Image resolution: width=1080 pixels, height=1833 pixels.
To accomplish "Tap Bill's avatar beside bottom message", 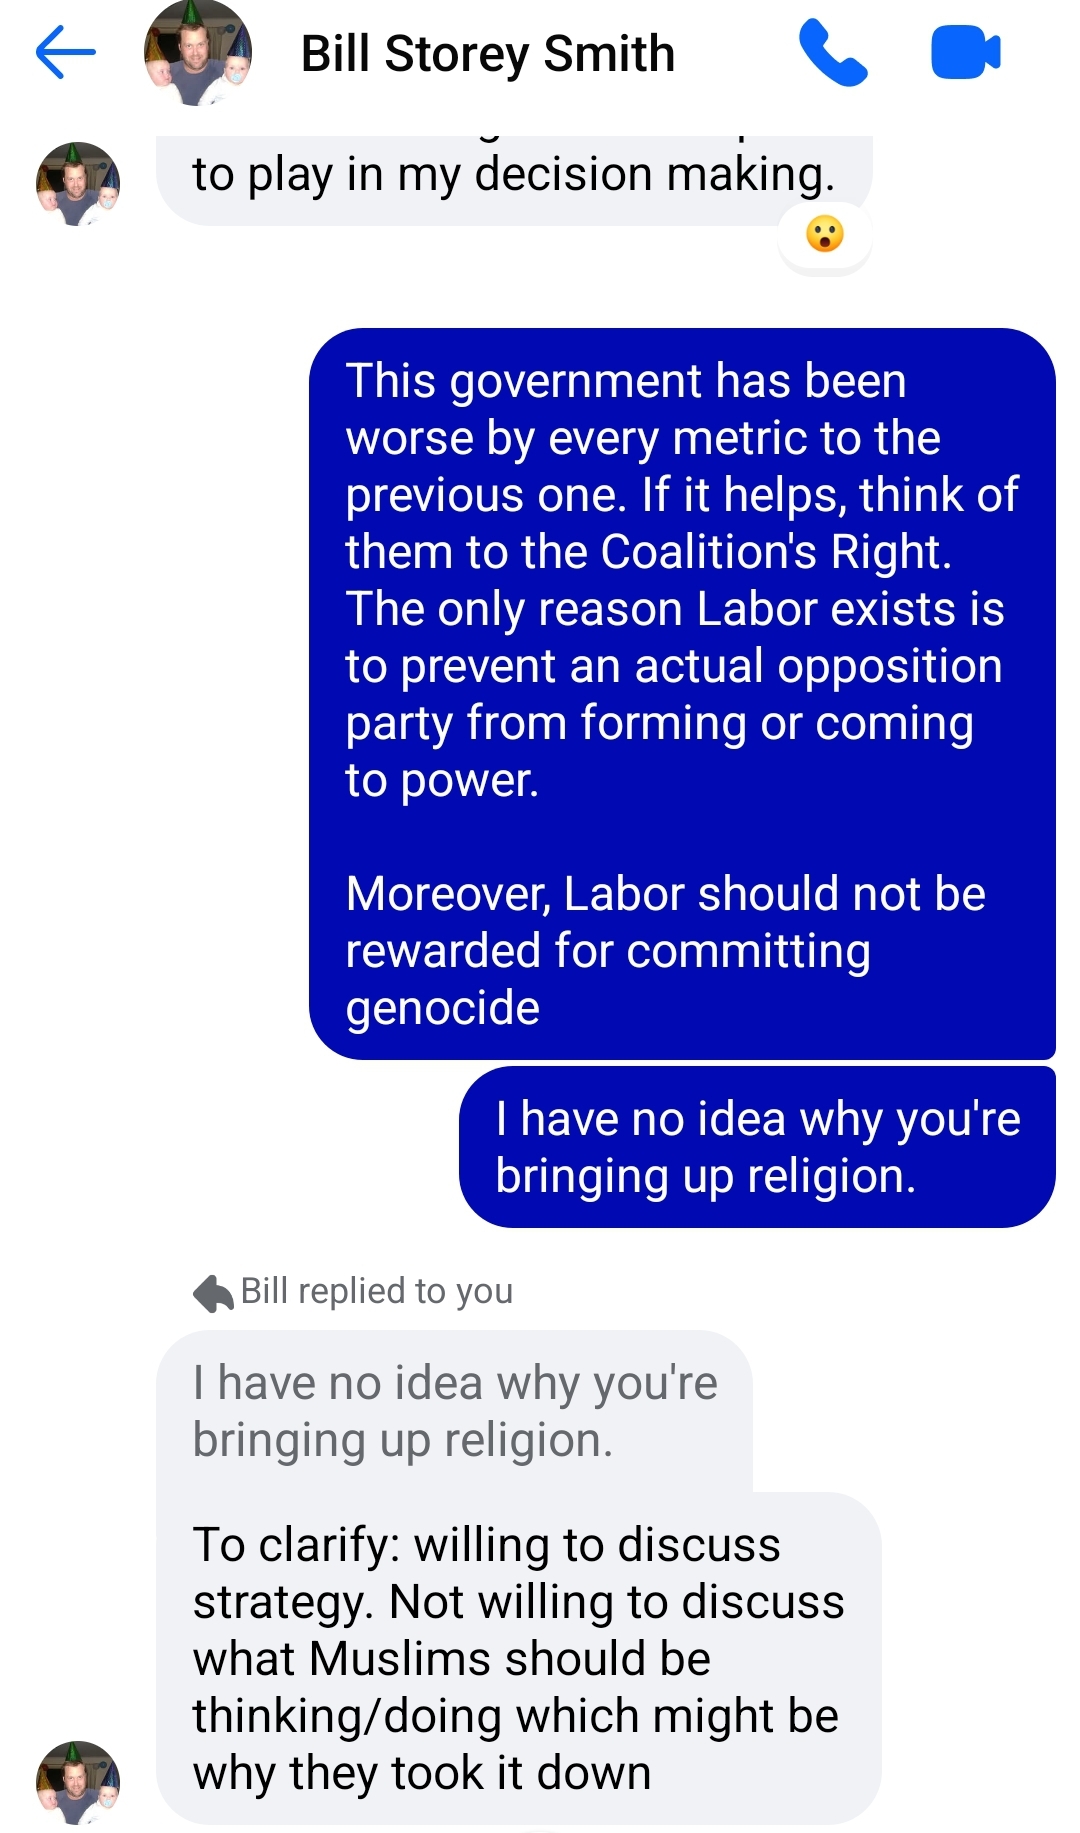I will 78,1782.
